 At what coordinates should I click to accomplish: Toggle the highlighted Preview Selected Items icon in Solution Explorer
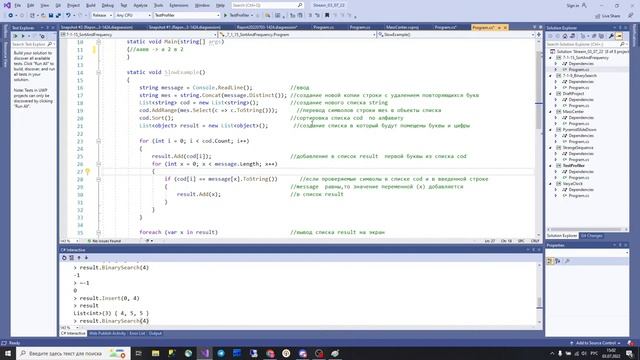click(x=619, y=36)
